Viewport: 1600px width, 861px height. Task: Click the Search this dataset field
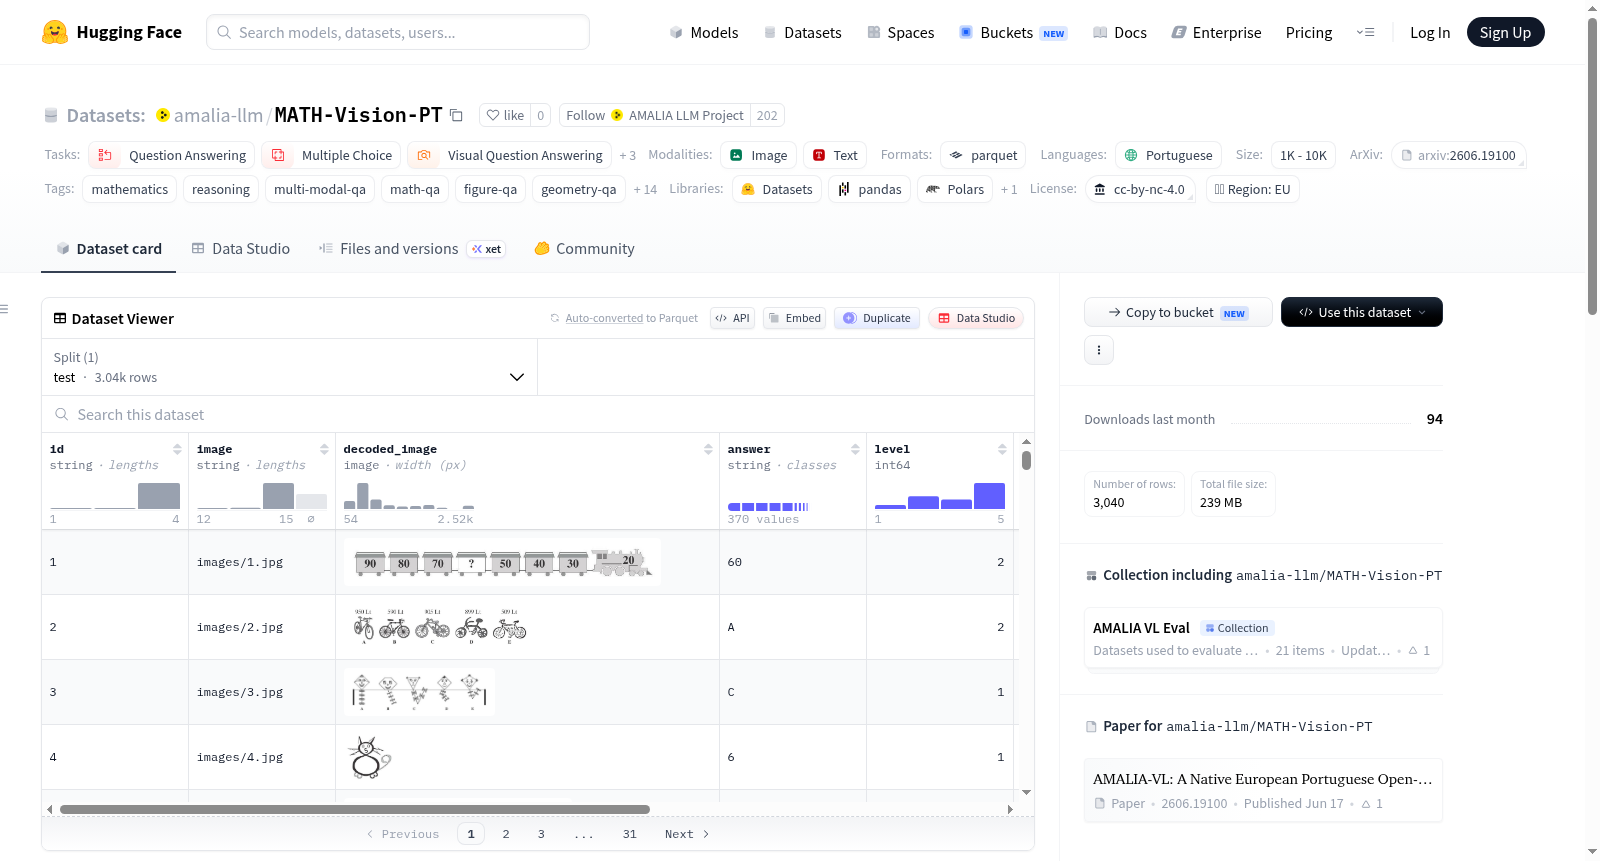pyautogui.click(x=538, y=414)
